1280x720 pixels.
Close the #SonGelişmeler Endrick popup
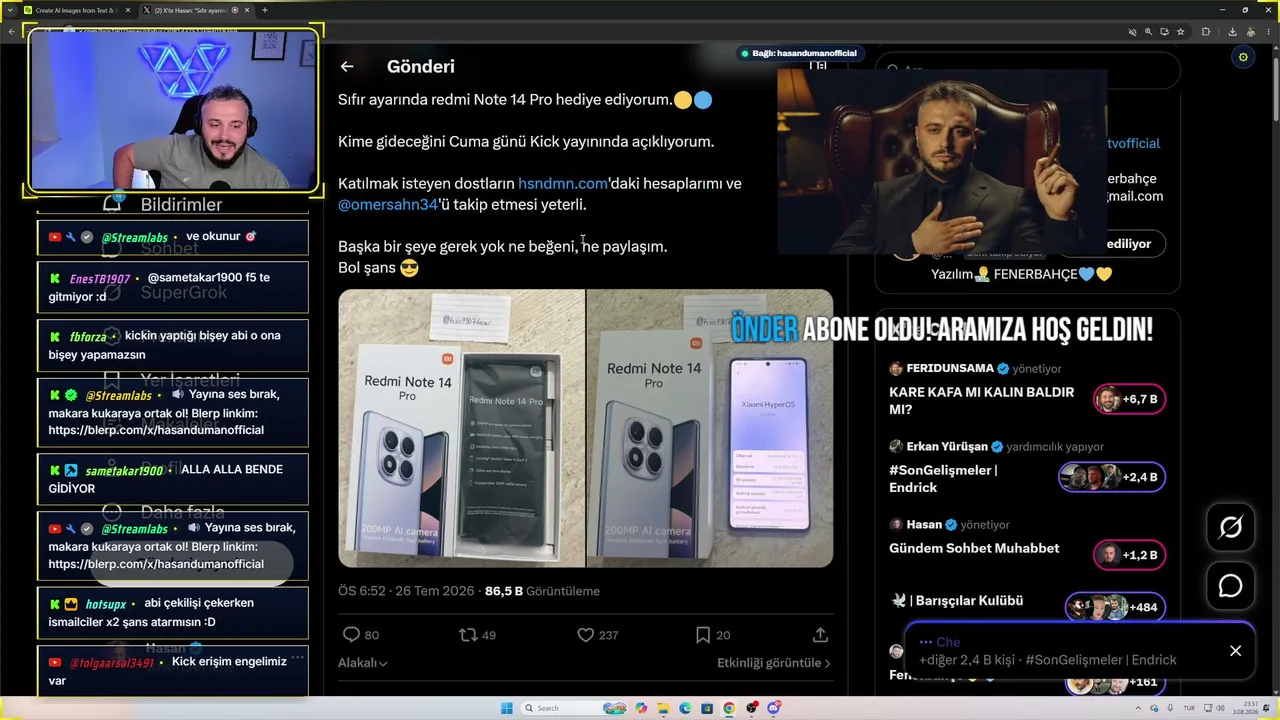coord(1236,651)
